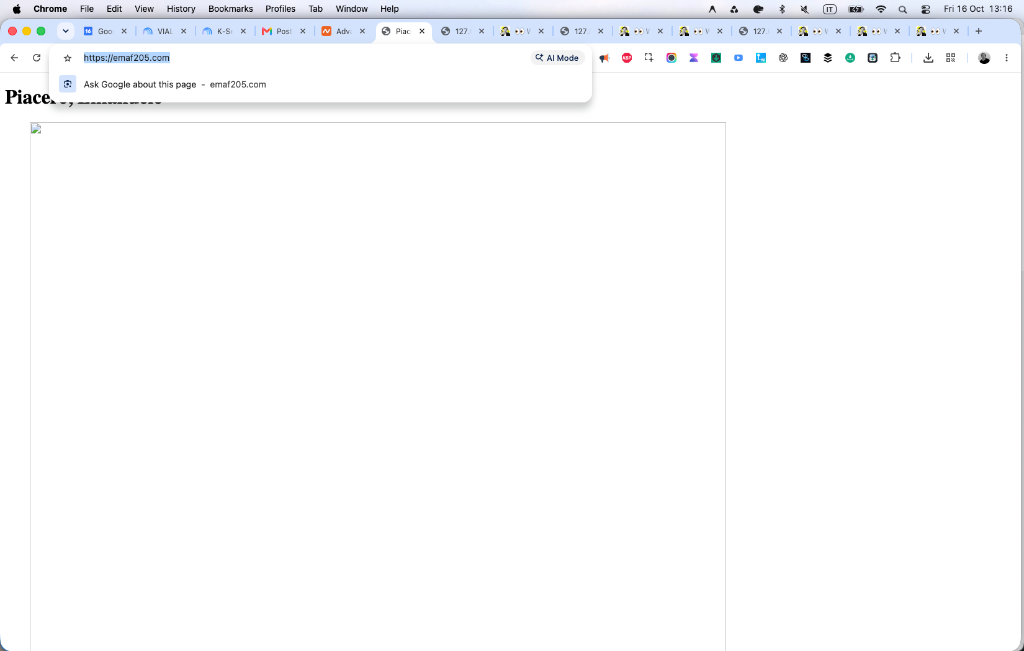Open AI Mode in the address bar
Viewport: 1024px width, 651px height.
click(x=557, y=57)
